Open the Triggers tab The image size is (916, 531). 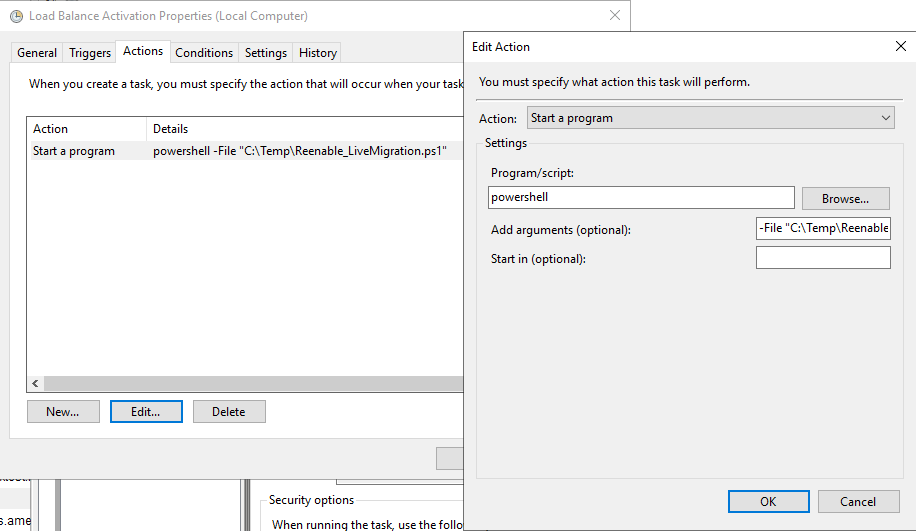click(x=90, y=53)
